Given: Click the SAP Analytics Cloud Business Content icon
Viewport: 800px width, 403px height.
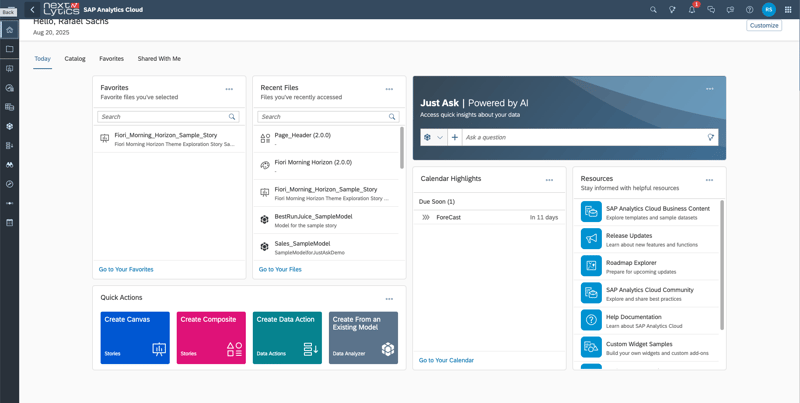Looking at the screenshot, I should [591, 212].
